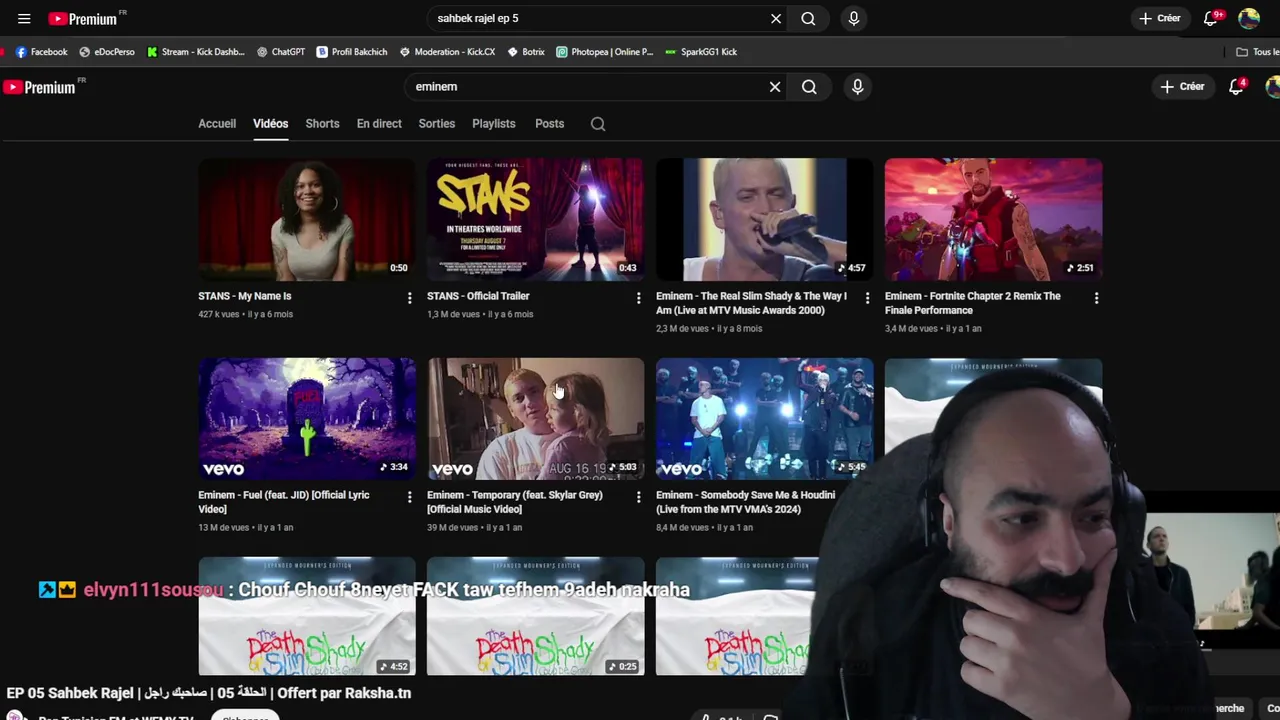This screenshot has width=1280, height=720.
Task: Click title 'Eminem - Temporary (feat. Skylar Grey)'
Action: 515,502
